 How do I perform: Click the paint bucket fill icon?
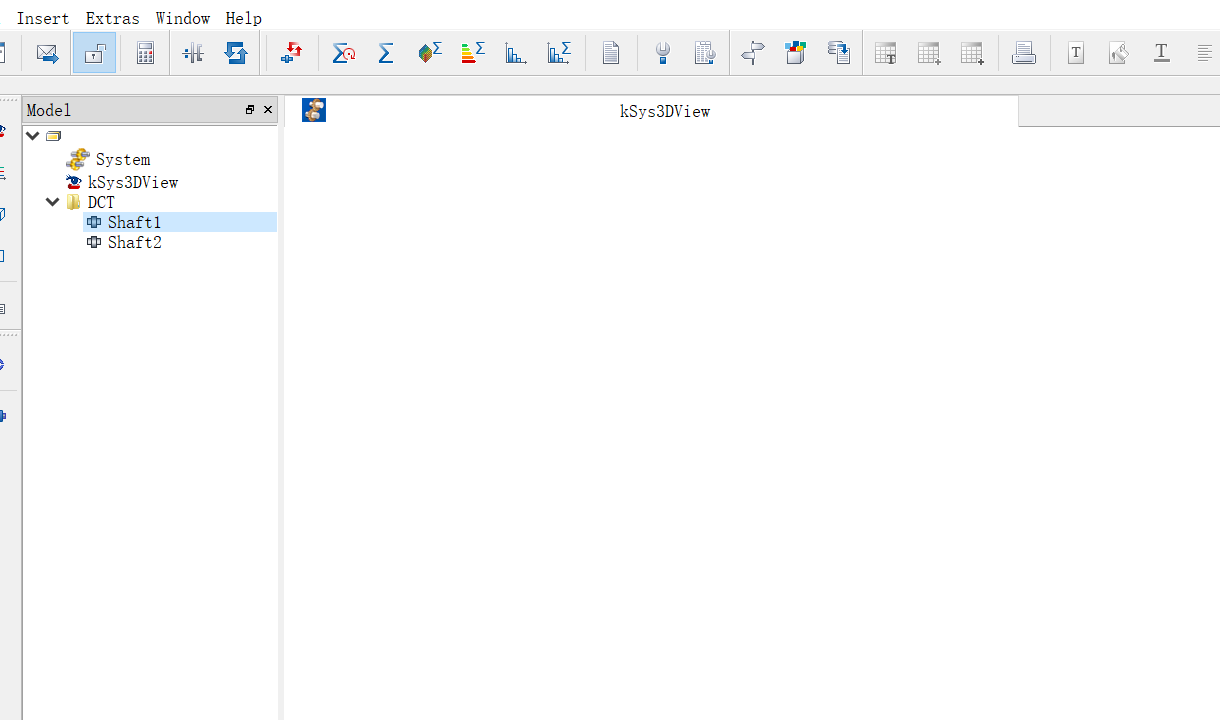[x=1118, y=54]
